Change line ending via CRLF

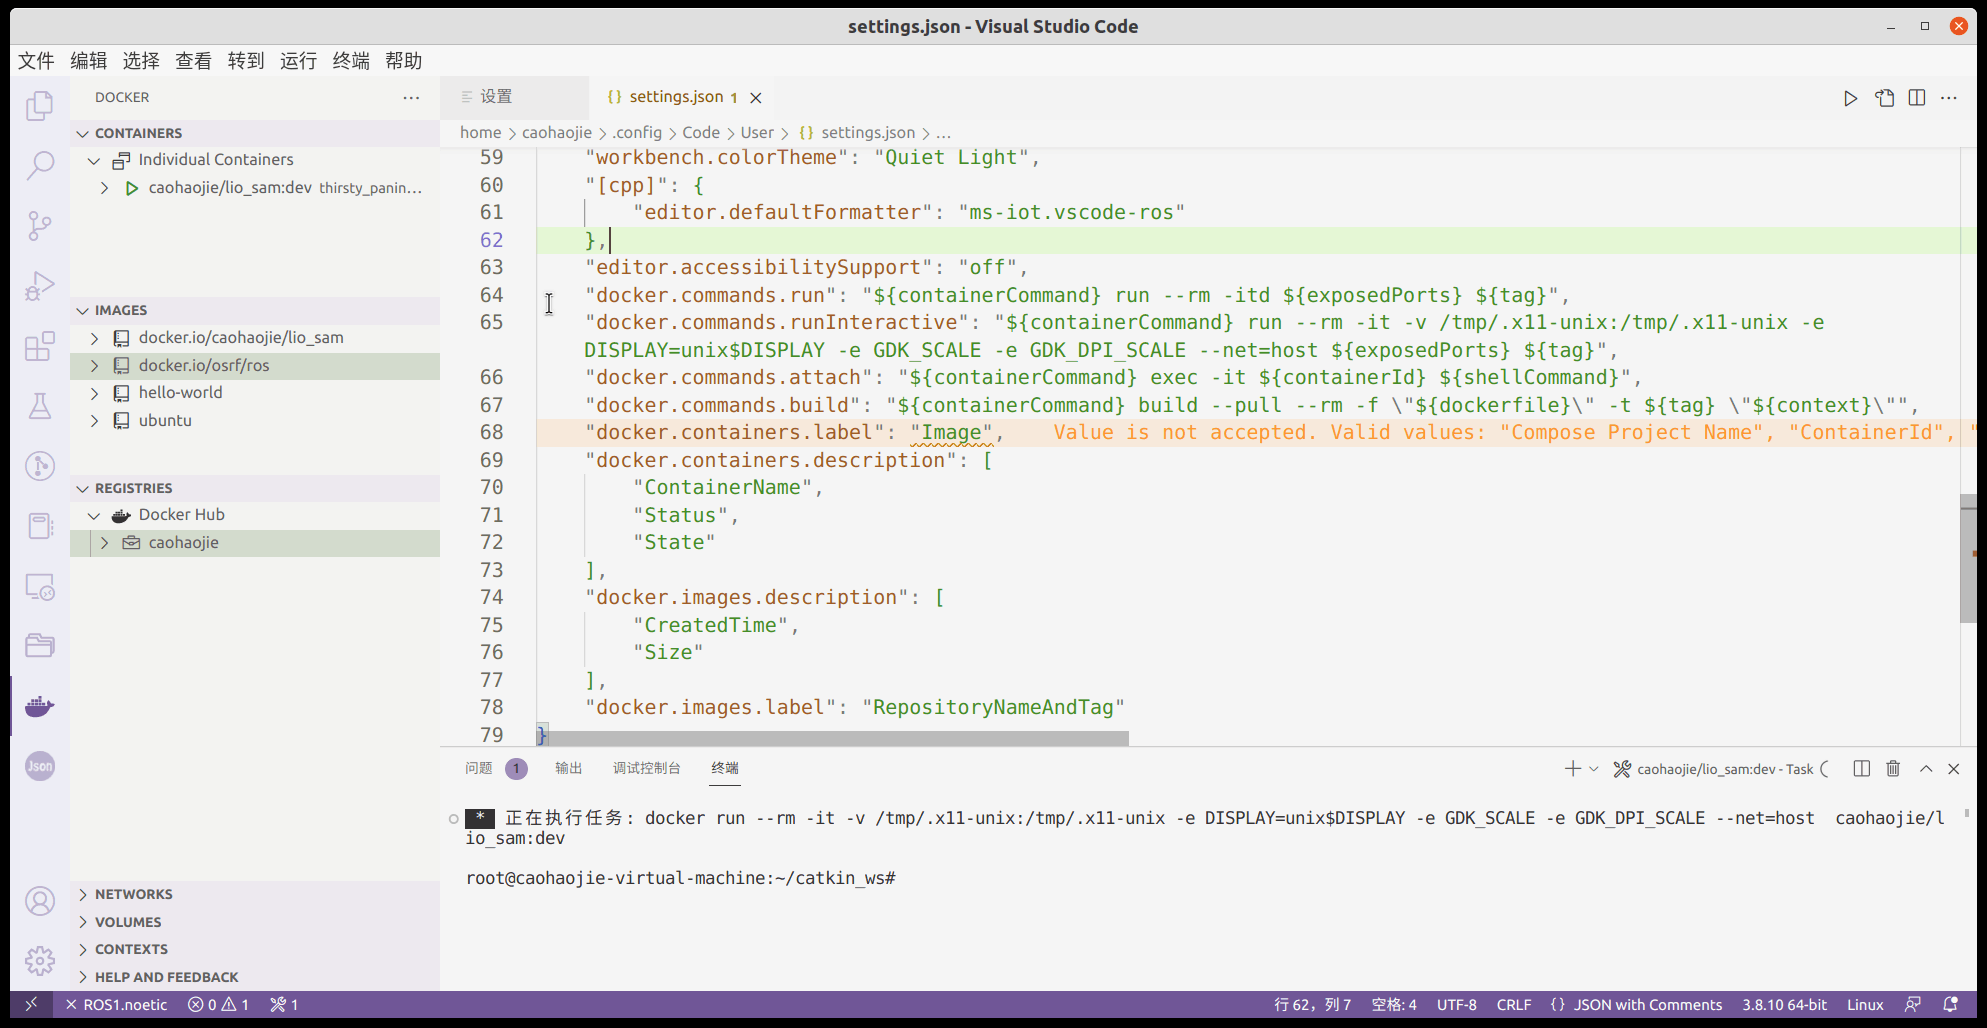(1514, 1004)
